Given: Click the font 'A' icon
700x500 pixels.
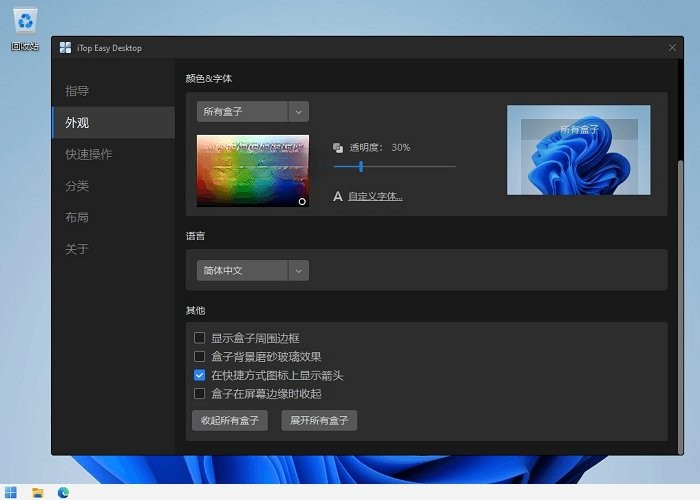Looking at the screenshot, I should [338, 196].
